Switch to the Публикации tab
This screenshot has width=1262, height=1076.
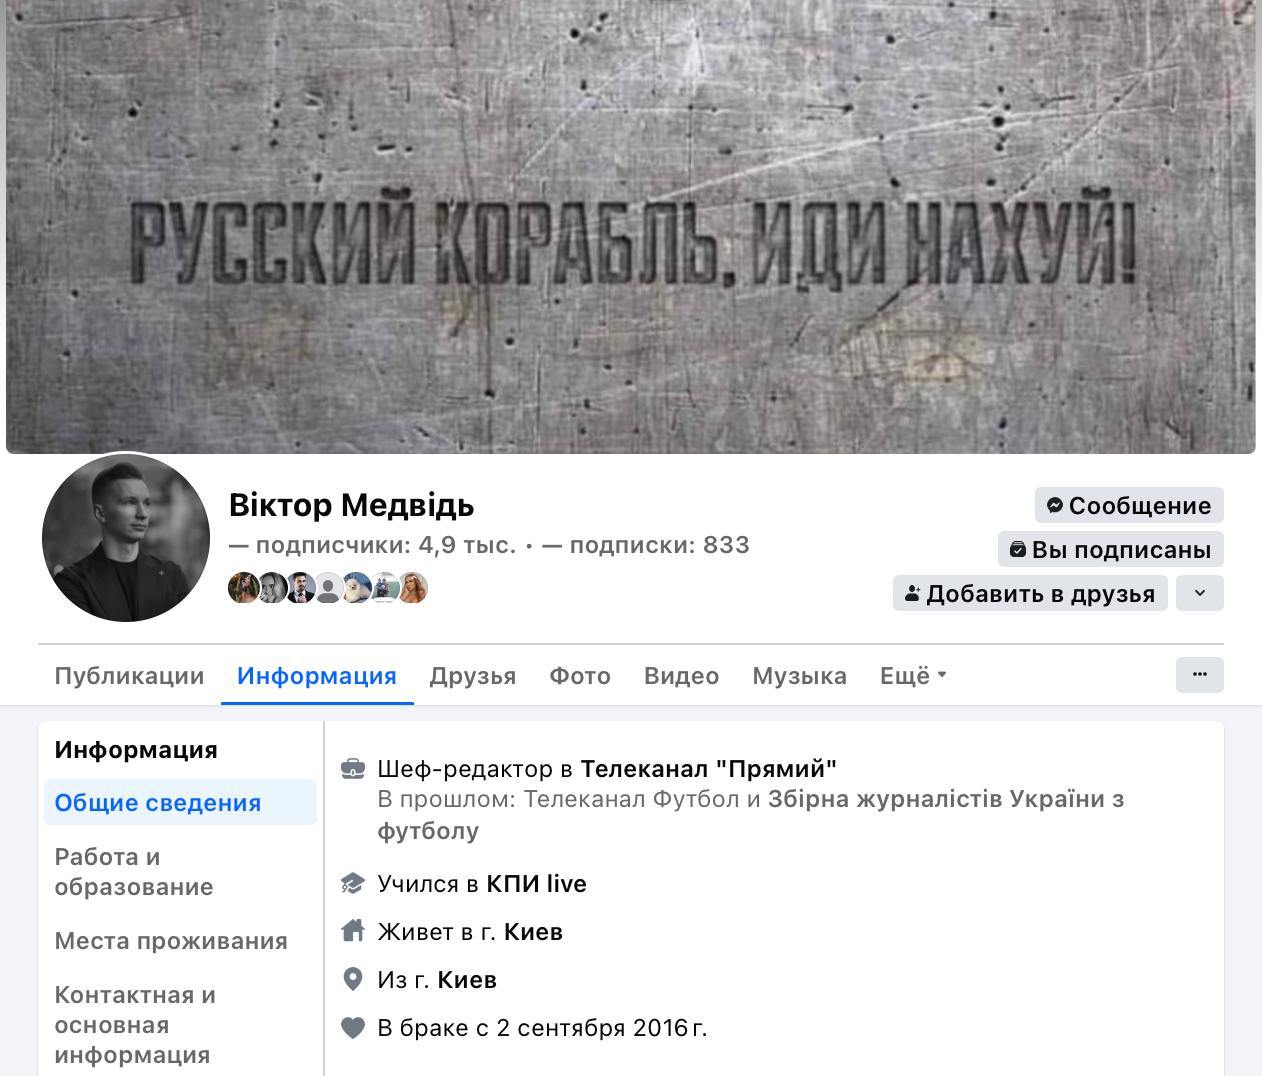click(129, 676)
